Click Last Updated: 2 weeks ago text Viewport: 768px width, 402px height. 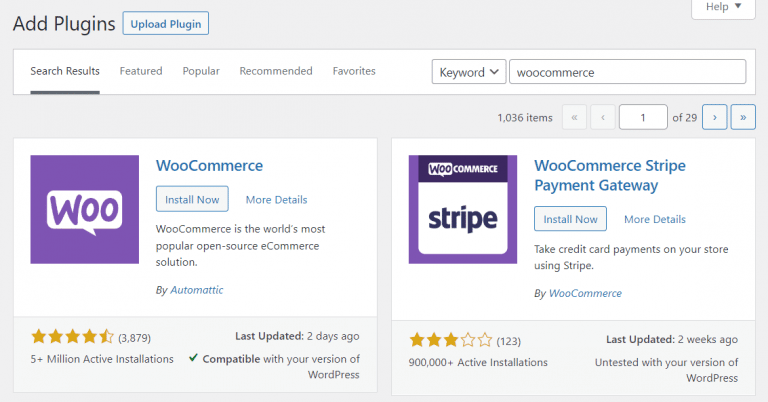point(672,339)
